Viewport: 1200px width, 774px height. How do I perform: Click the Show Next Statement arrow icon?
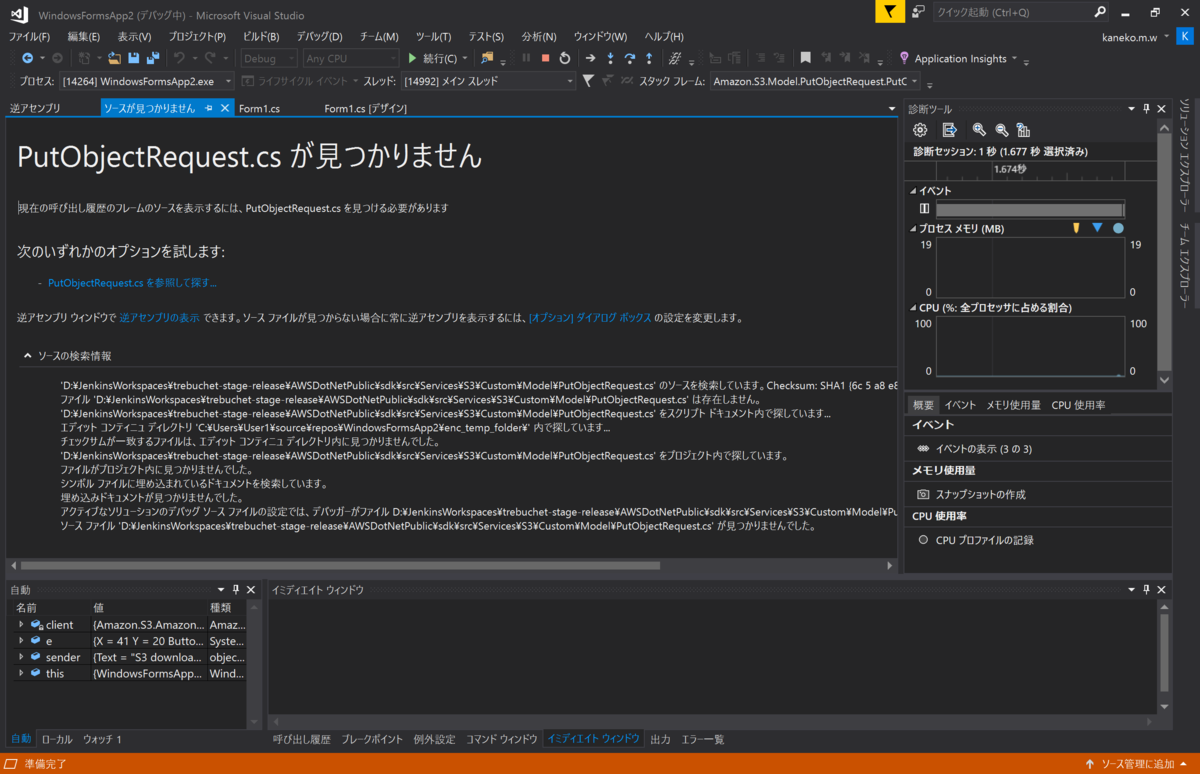click(x=591, y=58)
